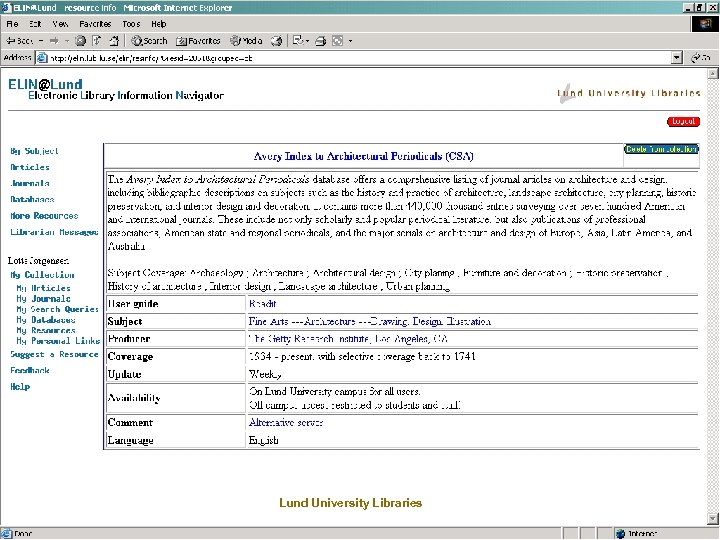Click the red Logout button
720x540 pixels.
point(683,122)
